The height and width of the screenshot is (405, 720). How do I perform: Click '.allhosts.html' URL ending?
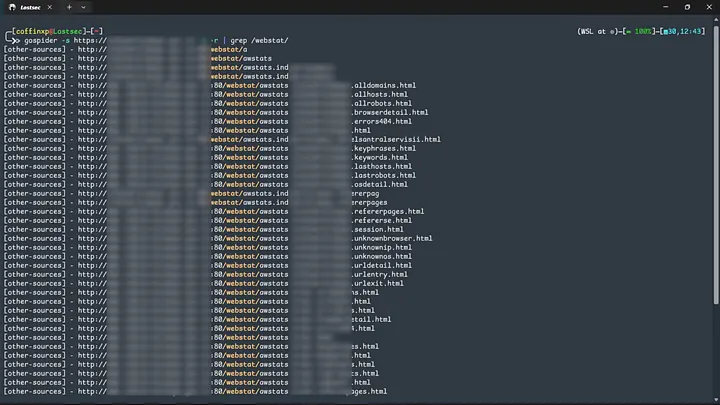[379, 95]
